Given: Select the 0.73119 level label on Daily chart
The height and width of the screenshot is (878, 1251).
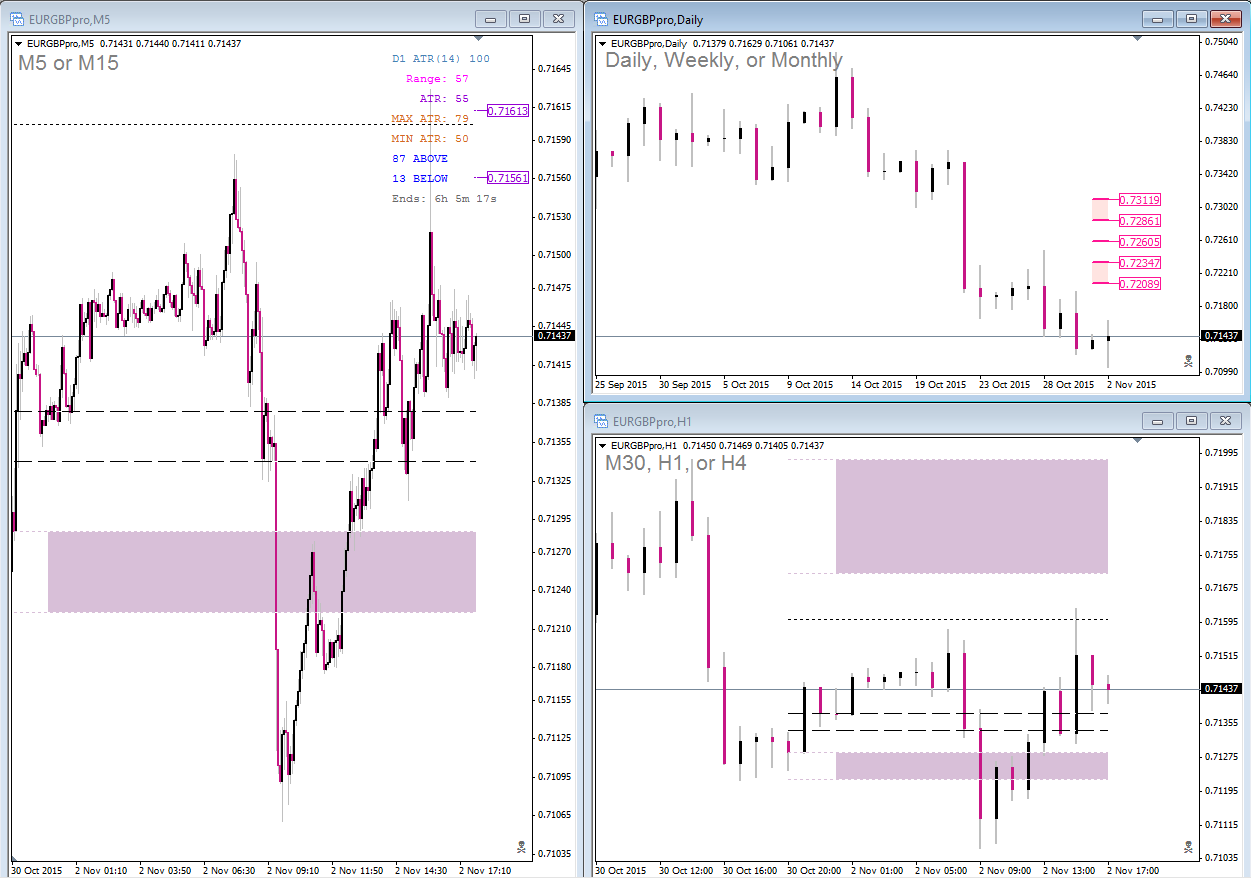Looking at the screenshot, I should pyautogui.click(x=1140, y=200).
